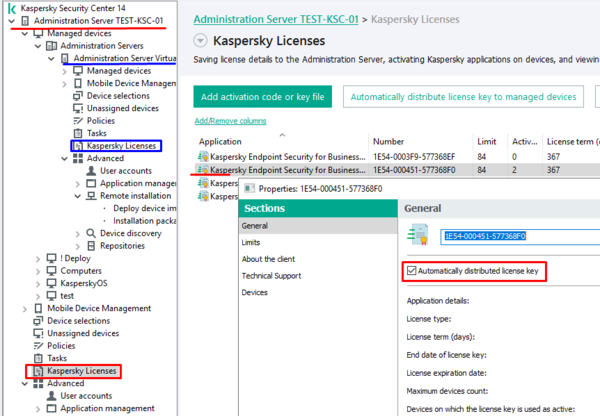The height and width of the screenshot is (416, 600).
Task: Click the User accounts person icon under virtual server
Action: coord(91,171)
